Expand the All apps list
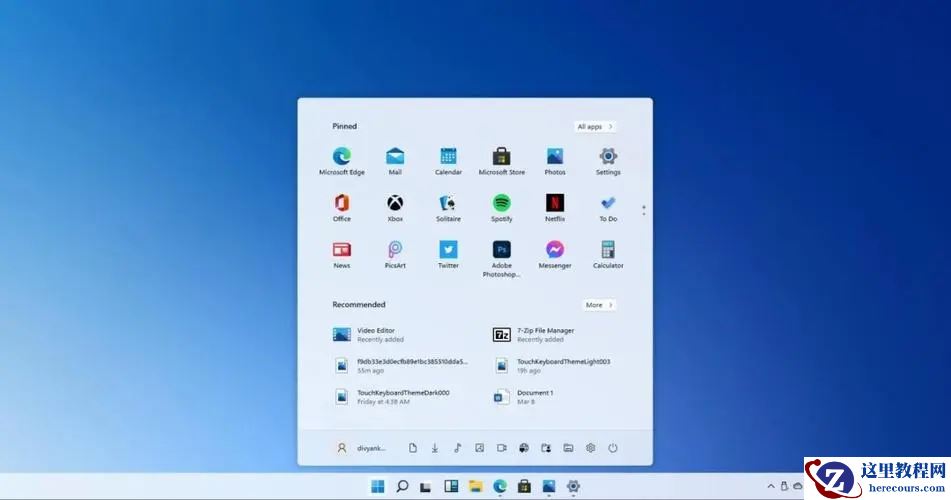The height and width of the screenshot is (500, 951). point(595,127)
